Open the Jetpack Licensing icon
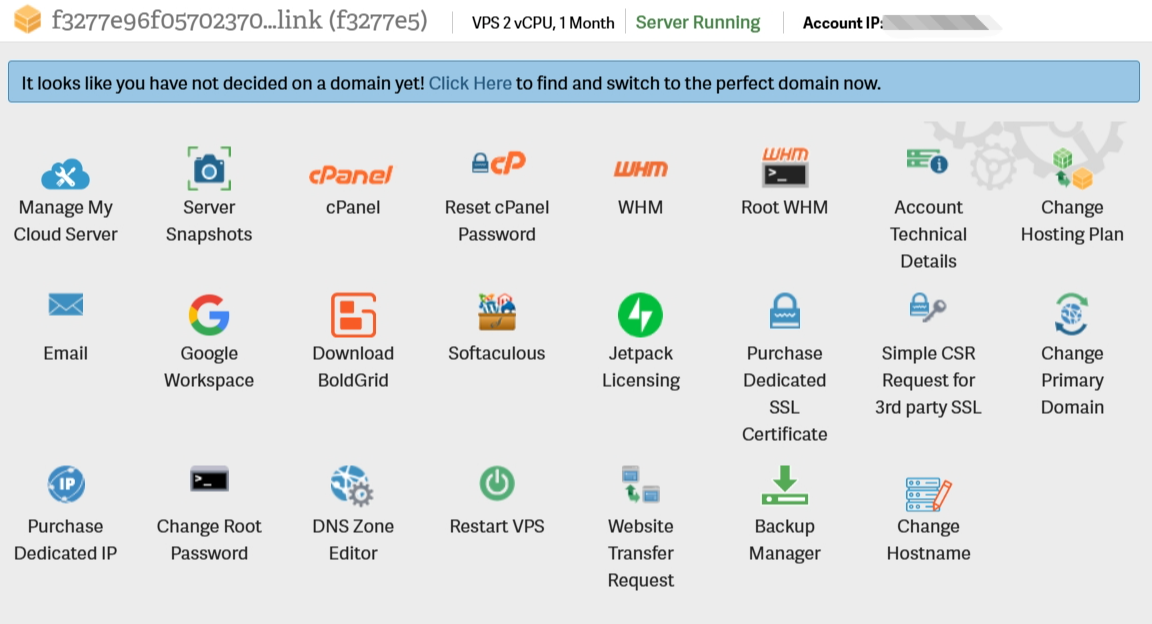The image size is (1152, 624). click(641, 315)
